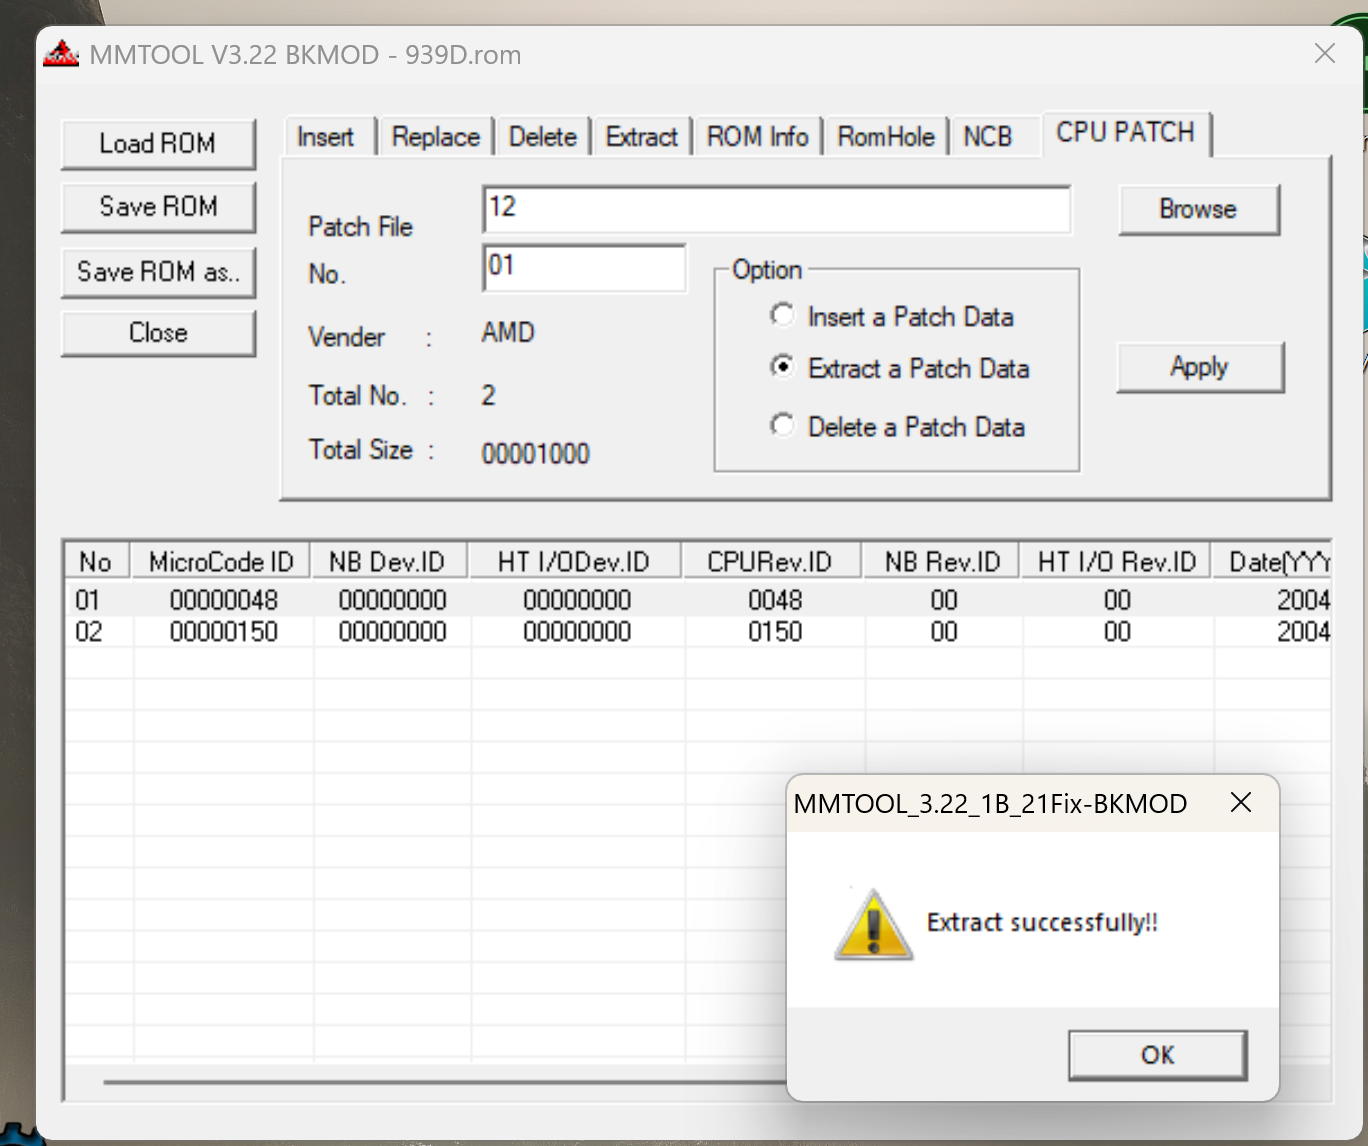
Task: Open the Delete tab
Action: point(543,137)
